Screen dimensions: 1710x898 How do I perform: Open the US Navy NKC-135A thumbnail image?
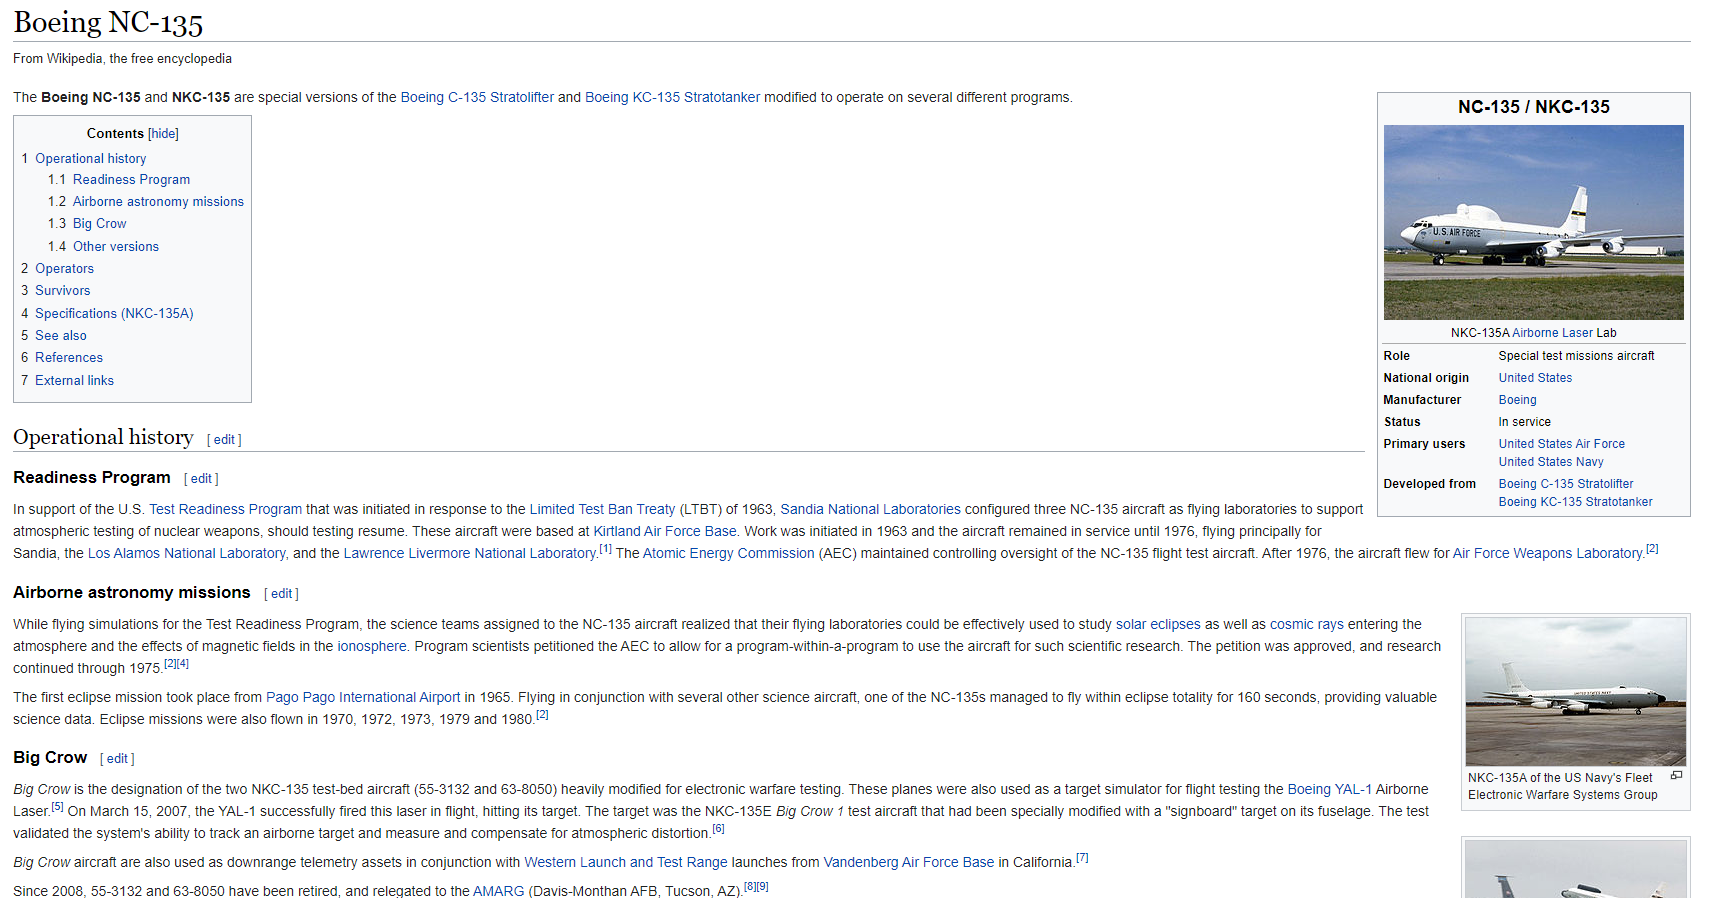[1575, 691]
